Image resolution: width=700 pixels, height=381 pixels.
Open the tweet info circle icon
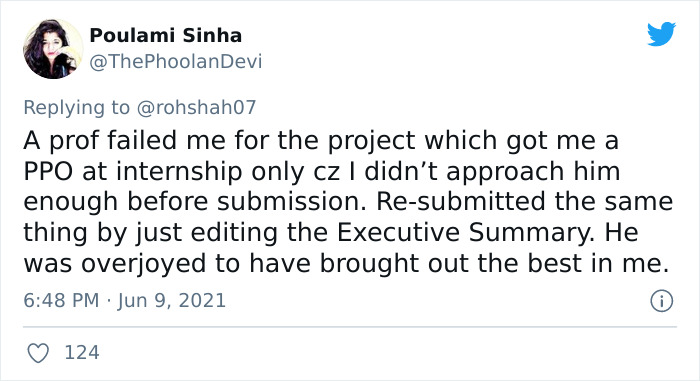(x=661, y=301)
